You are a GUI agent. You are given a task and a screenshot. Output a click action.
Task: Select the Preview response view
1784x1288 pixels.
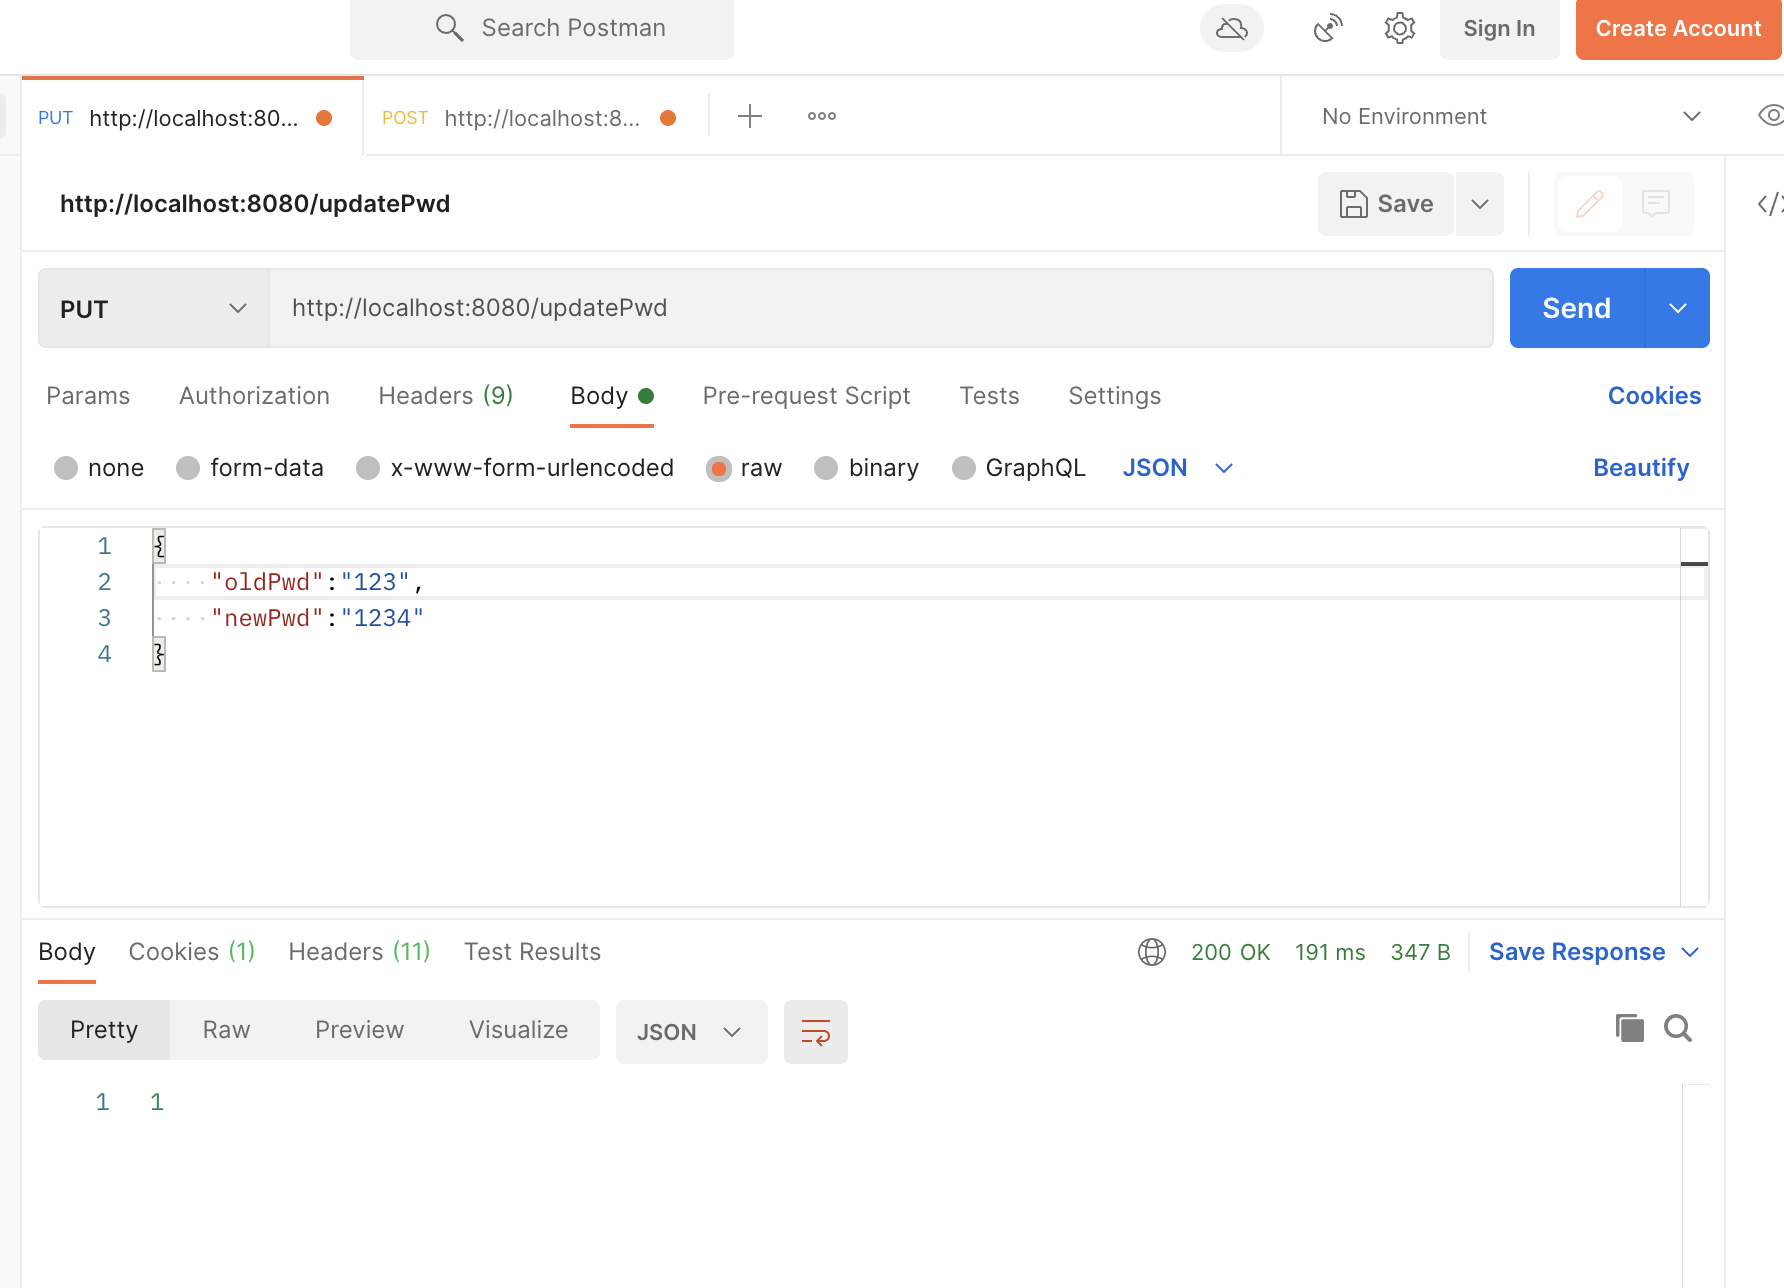coord(359,1030)
